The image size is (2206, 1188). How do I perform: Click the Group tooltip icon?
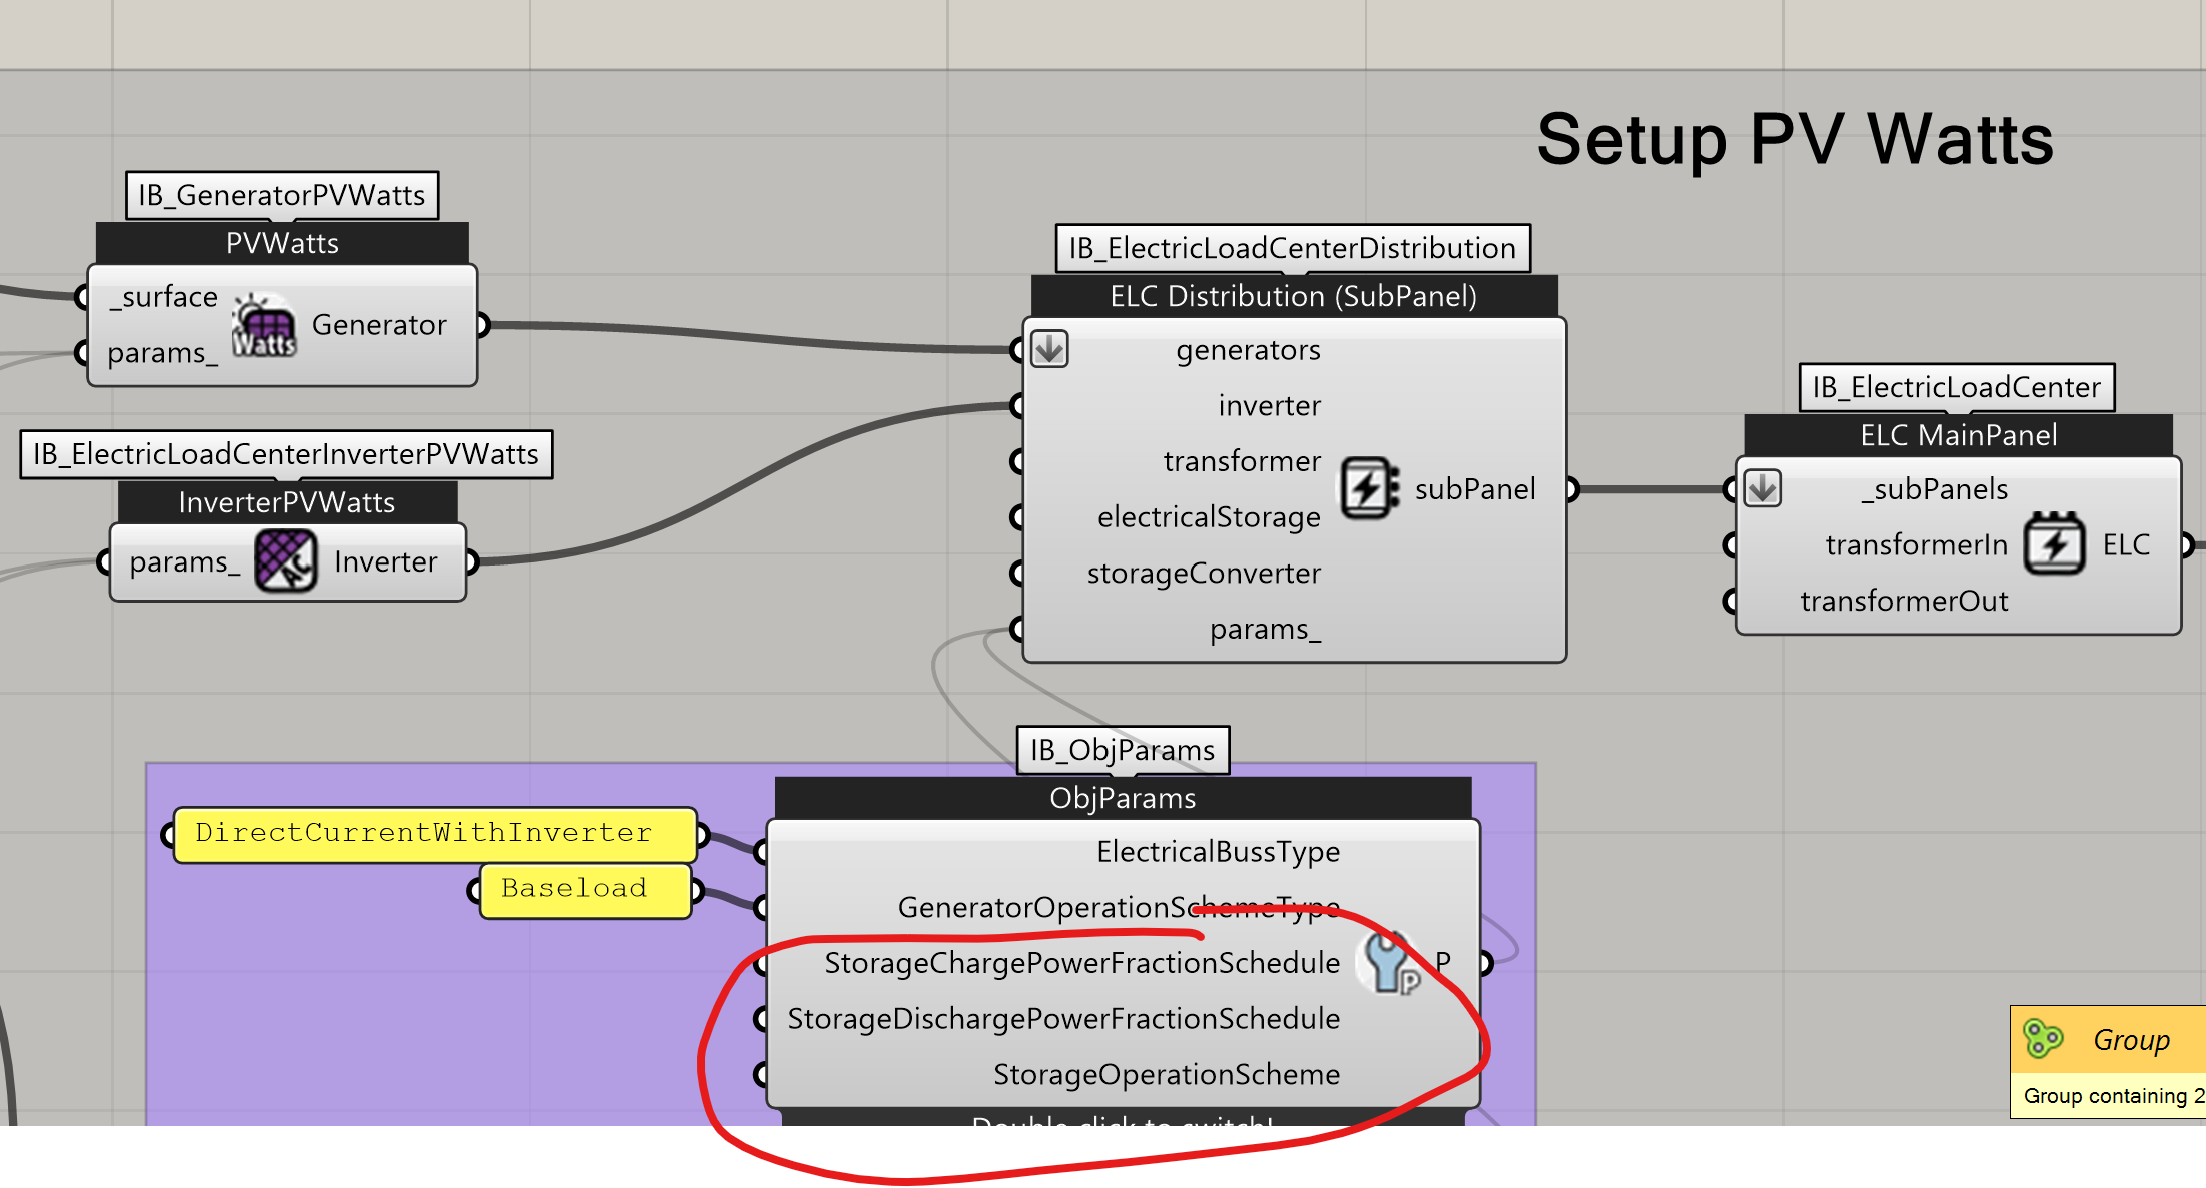(x=2043, y=1039)
